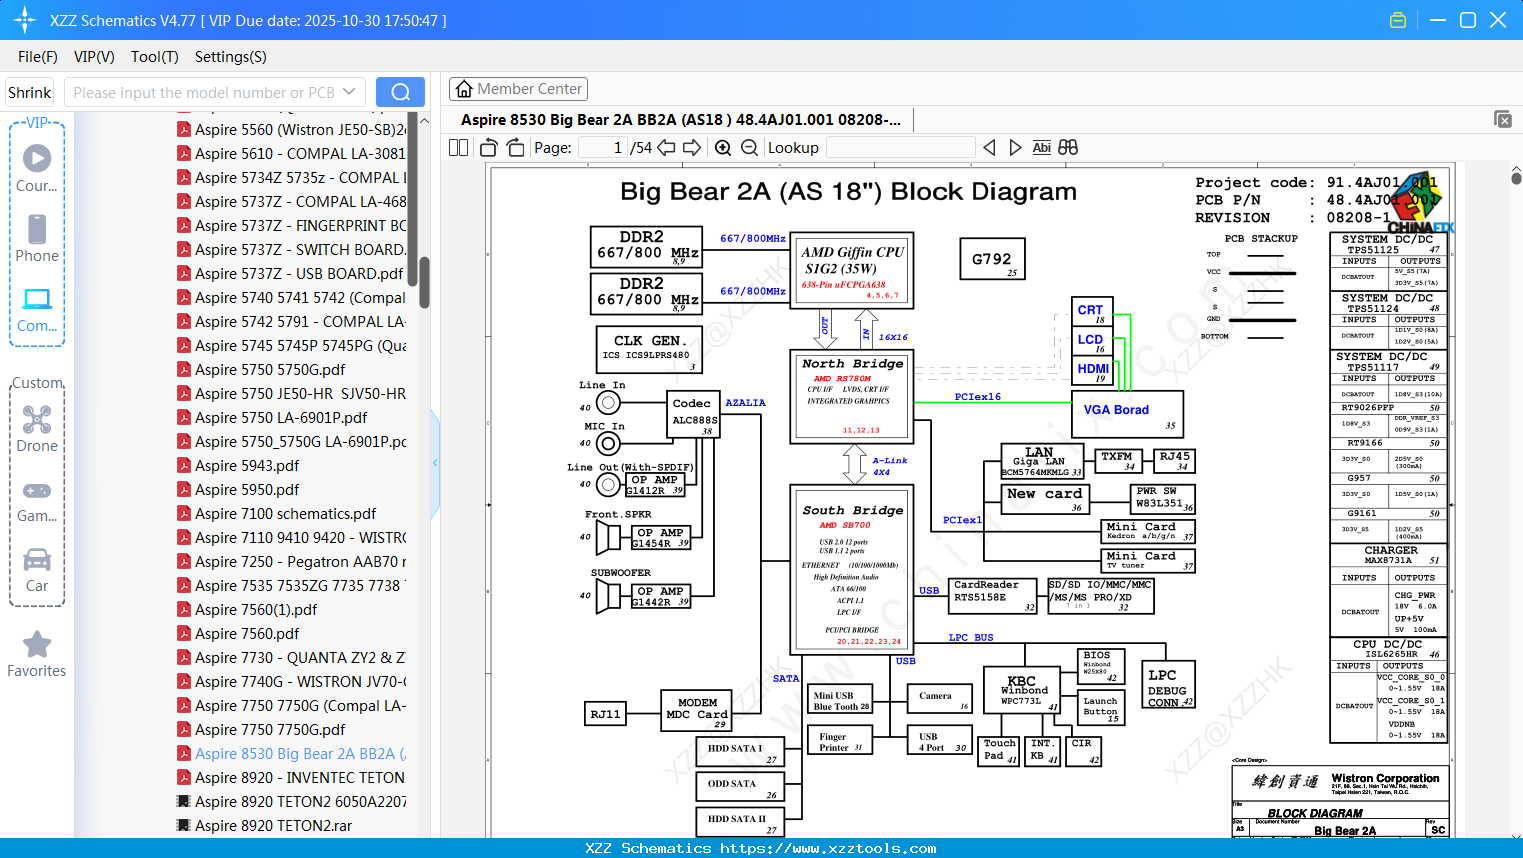The width and height of the screenshot is (1523, 858).
Task: Select the Car category icon
Action: coord(37,569)
